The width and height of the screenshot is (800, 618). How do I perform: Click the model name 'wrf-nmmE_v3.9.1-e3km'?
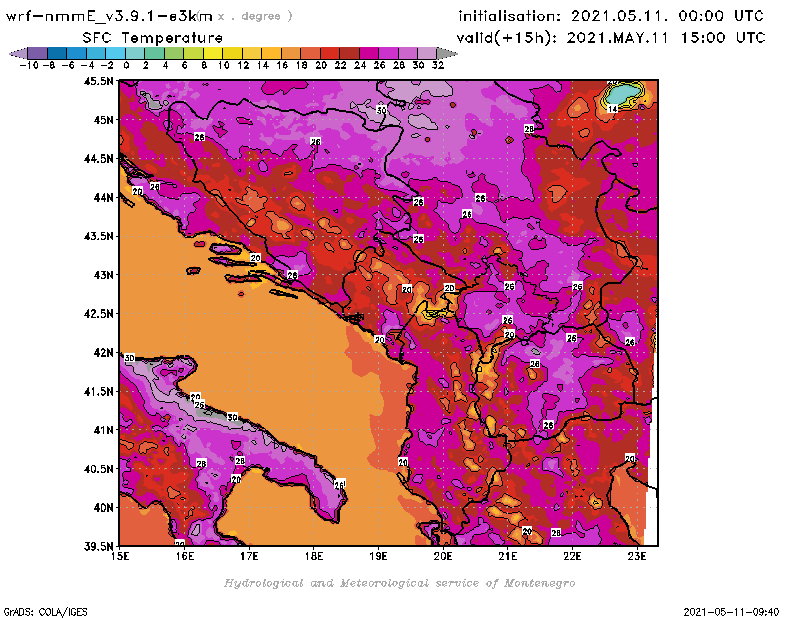pos(109,17)
